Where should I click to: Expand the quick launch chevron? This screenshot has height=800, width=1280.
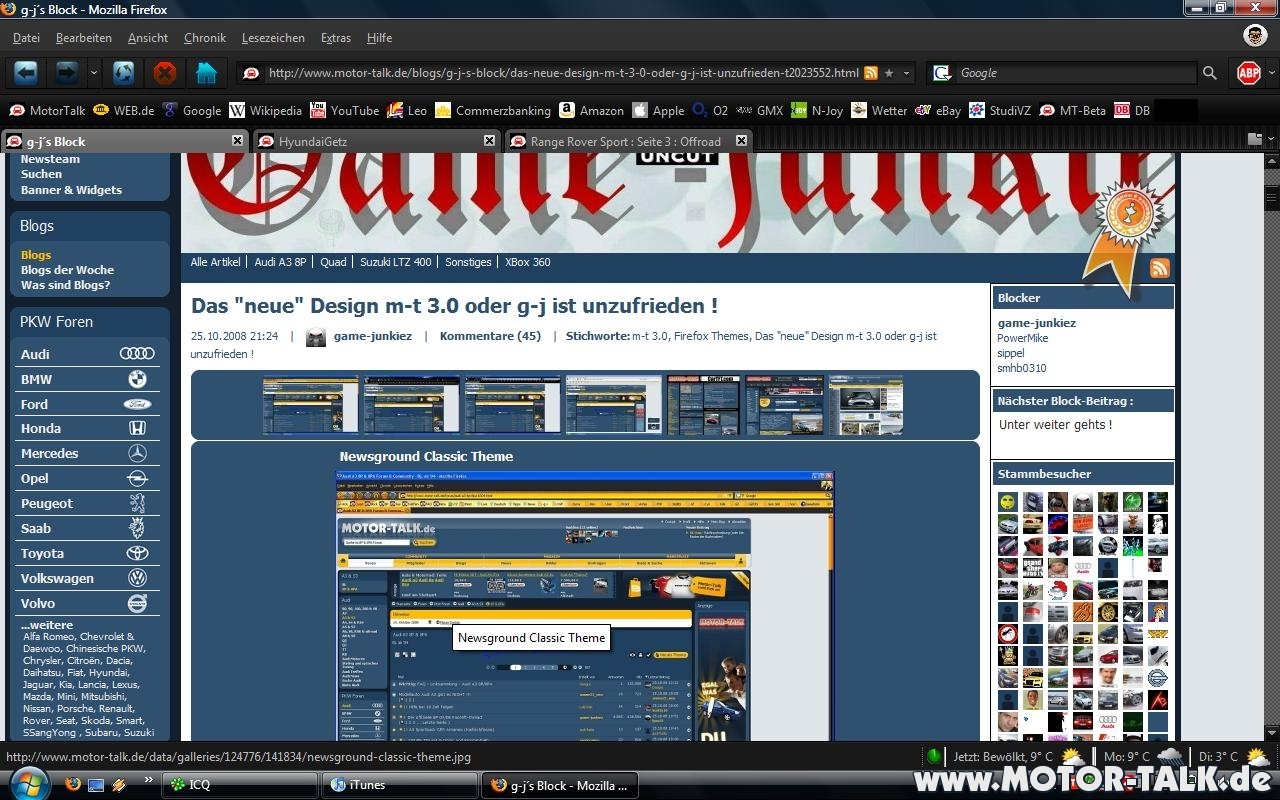pos(149,780)
